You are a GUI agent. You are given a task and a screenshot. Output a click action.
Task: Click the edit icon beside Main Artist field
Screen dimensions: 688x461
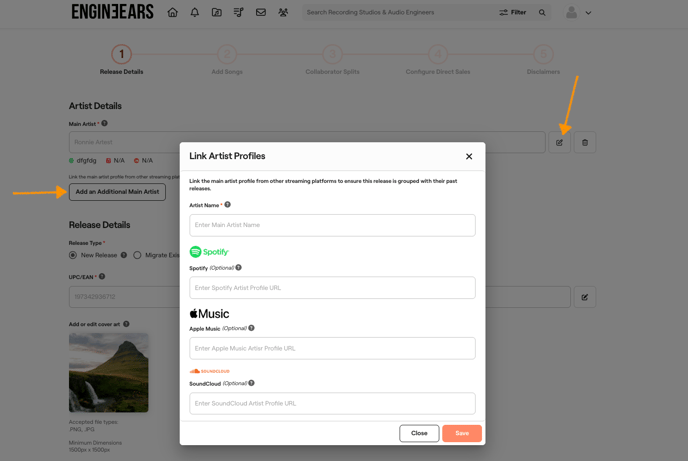(x=560, y=143)
